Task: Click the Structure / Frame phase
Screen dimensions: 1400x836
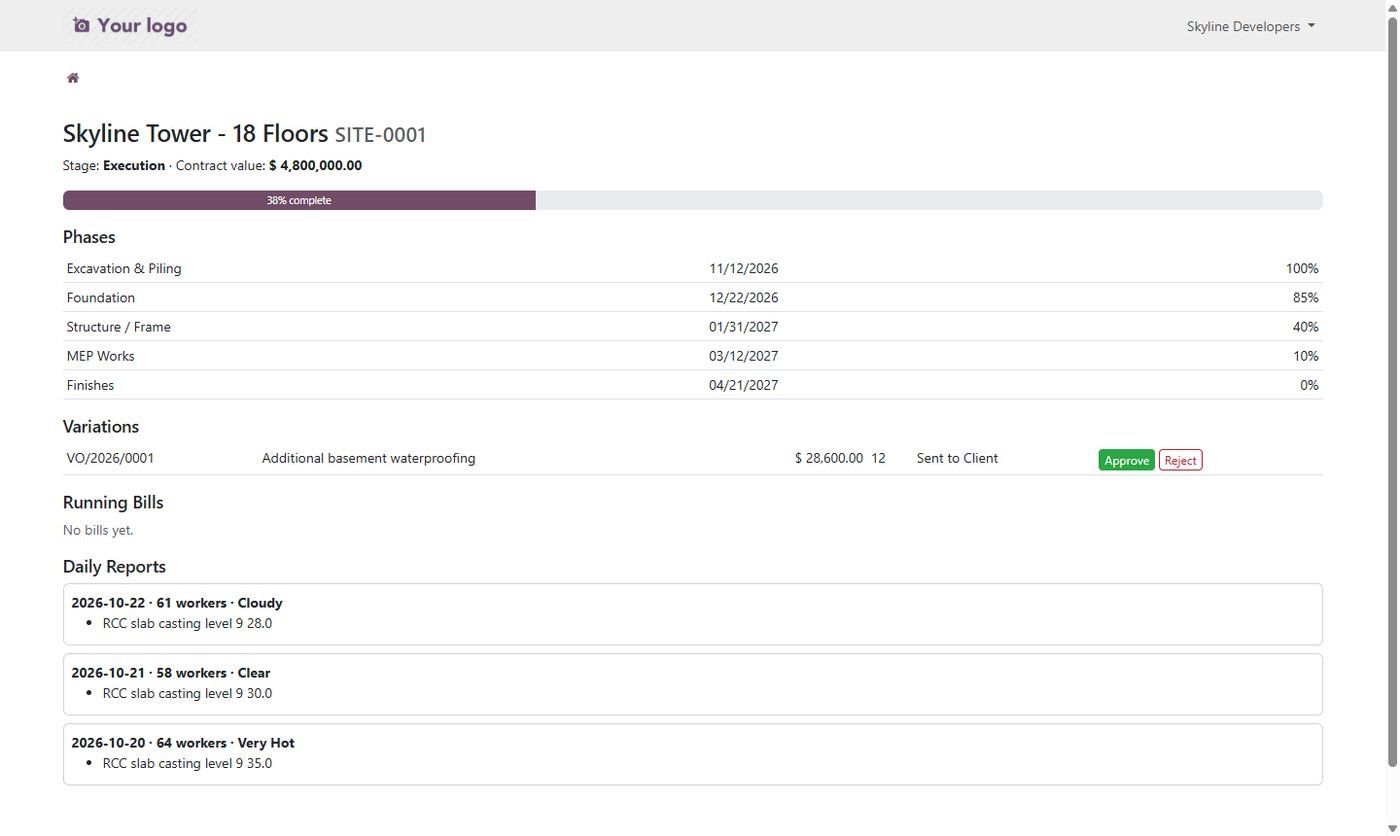Action: coord(119,327)
